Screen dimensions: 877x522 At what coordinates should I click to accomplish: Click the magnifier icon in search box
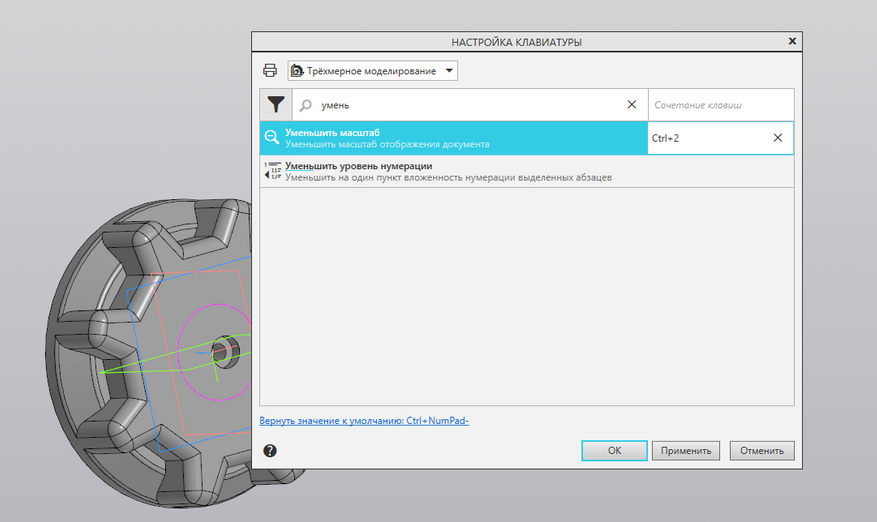[x=305, y=105]
